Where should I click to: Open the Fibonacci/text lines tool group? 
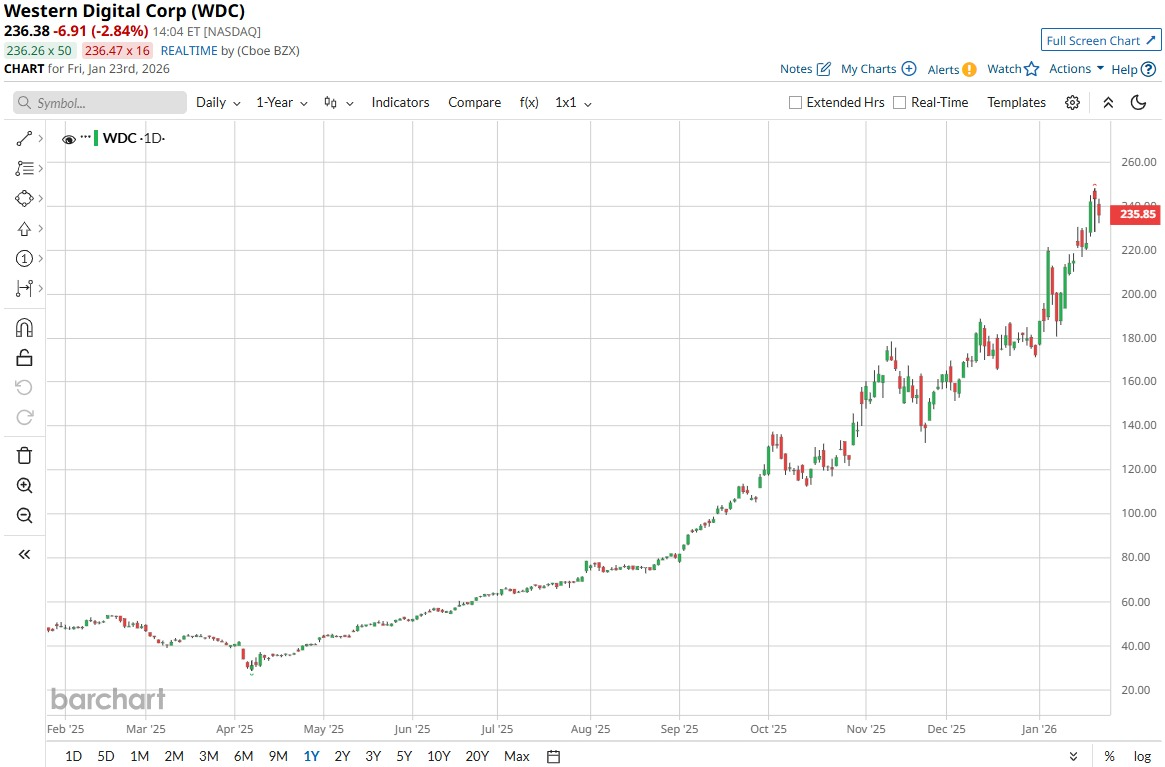[x=24, y=169]
